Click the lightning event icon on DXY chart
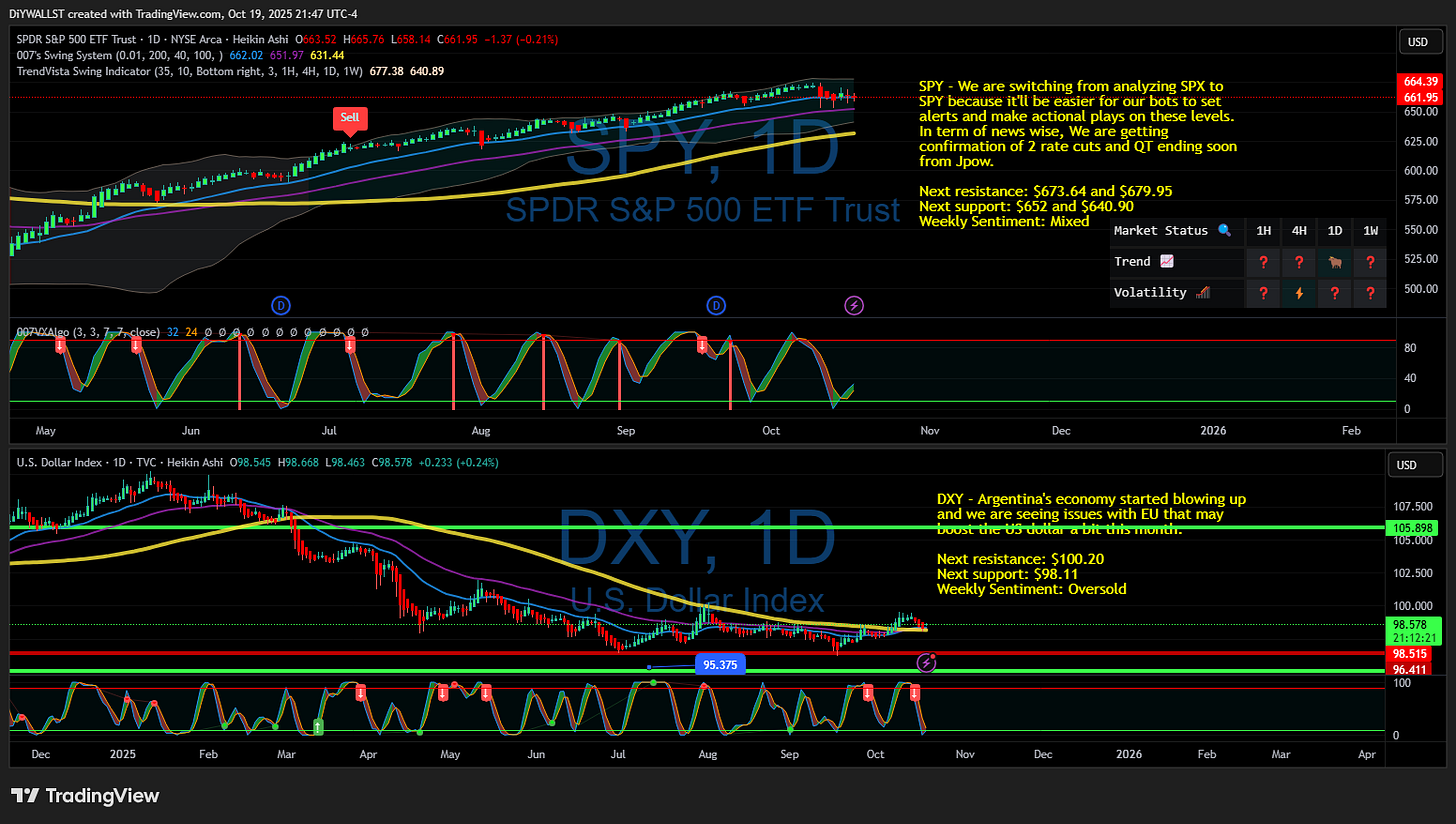 pos(927,662)
